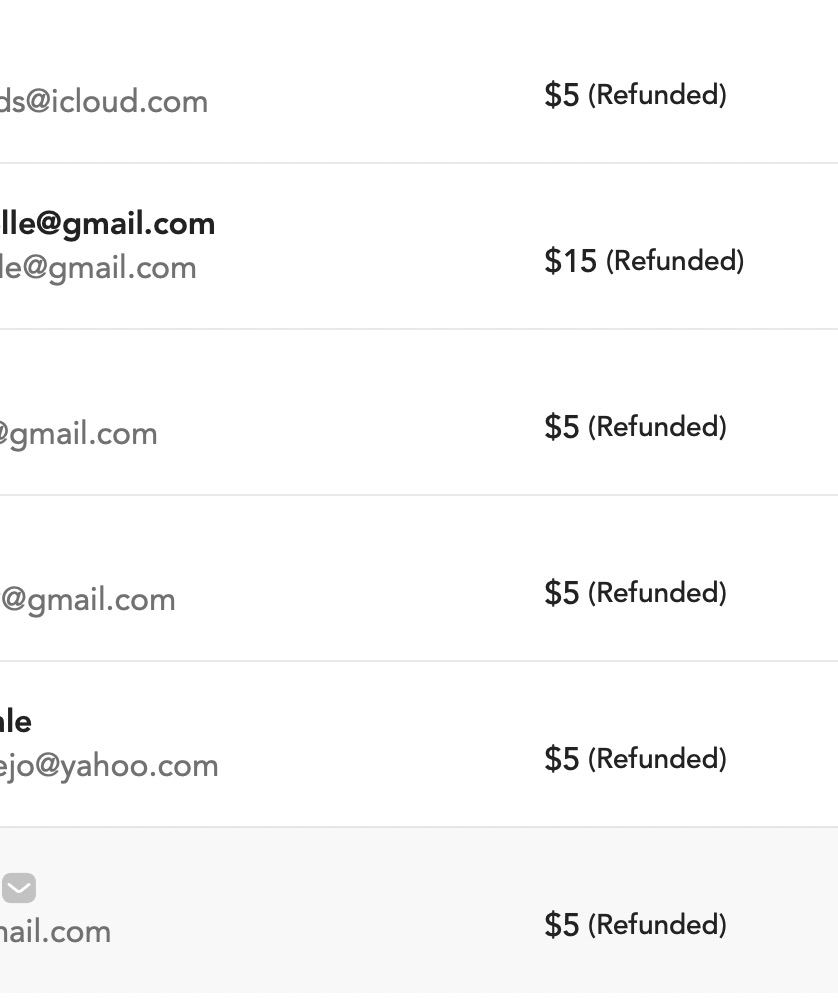This screenshot has height=1008, width=838.
Task: Select the $5 amount in the highlighted row
Action: click(x=562, y=924)
